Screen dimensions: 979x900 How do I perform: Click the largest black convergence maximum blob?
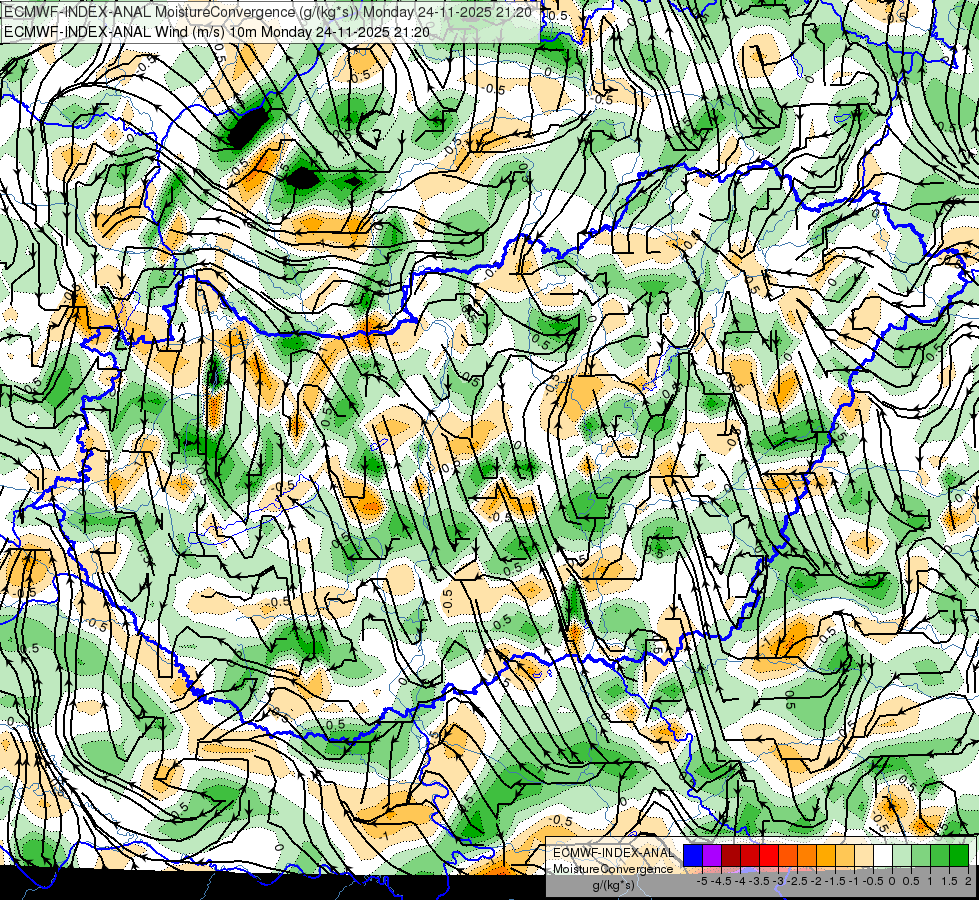[247, 129]
